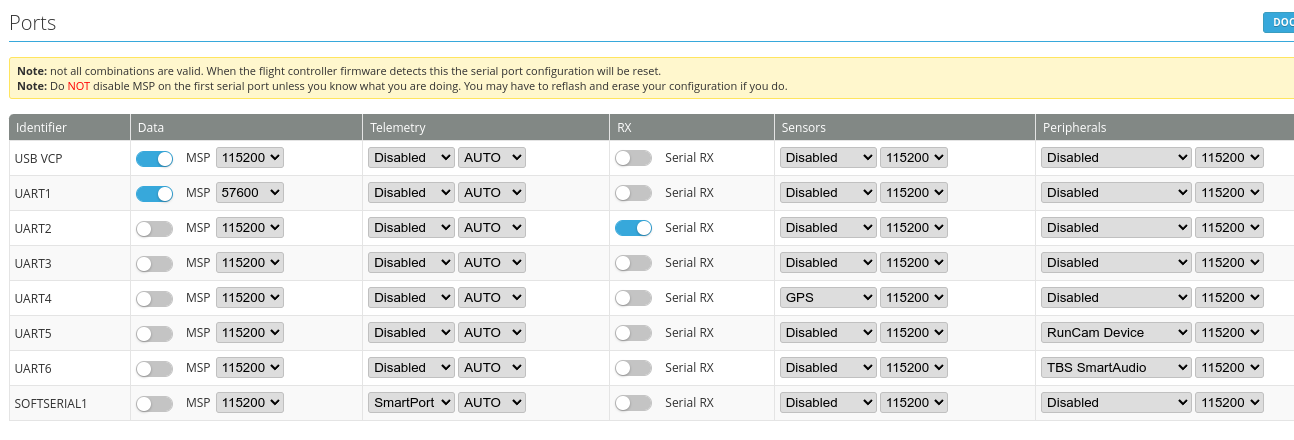The image size is (1294, 440).
Task: Turn on MSP for SOFTSERIAL1
Action: [x=154, y=403]
